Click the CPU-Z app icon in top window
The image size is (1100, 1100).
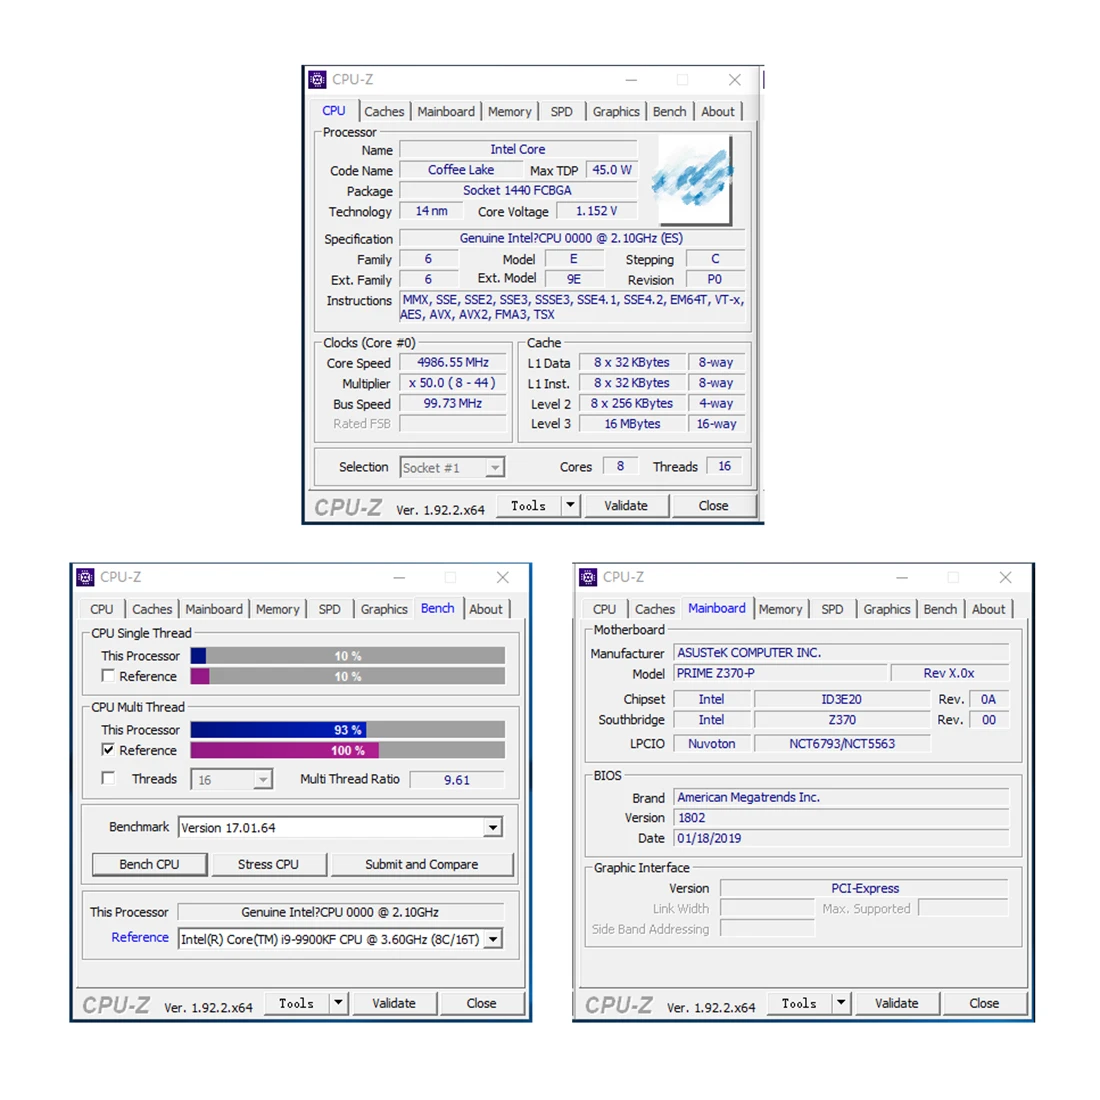pos(317,80)
